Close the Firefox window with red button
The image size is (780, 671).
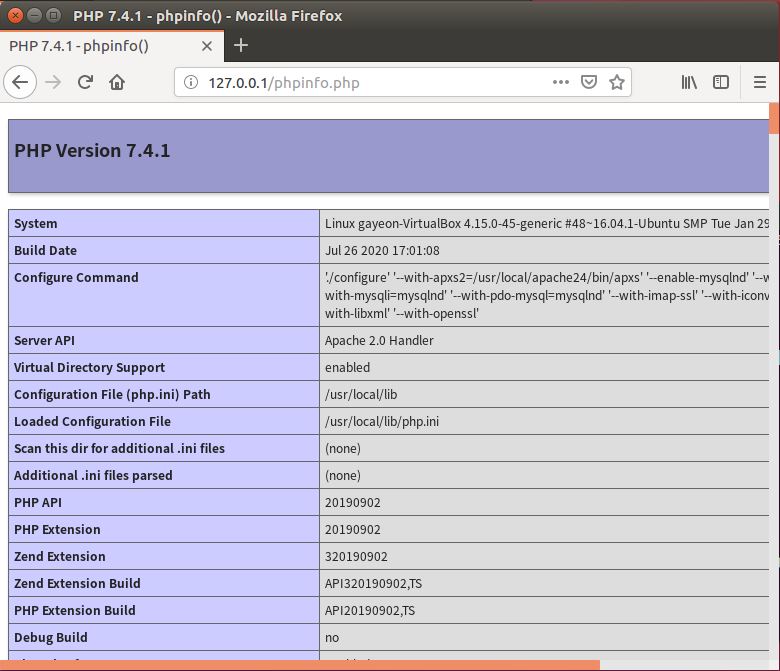pos(15,15)
